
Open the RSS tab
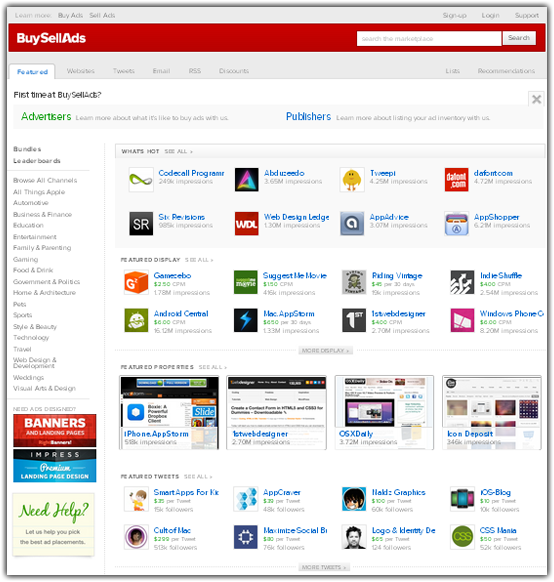[195, 71]
